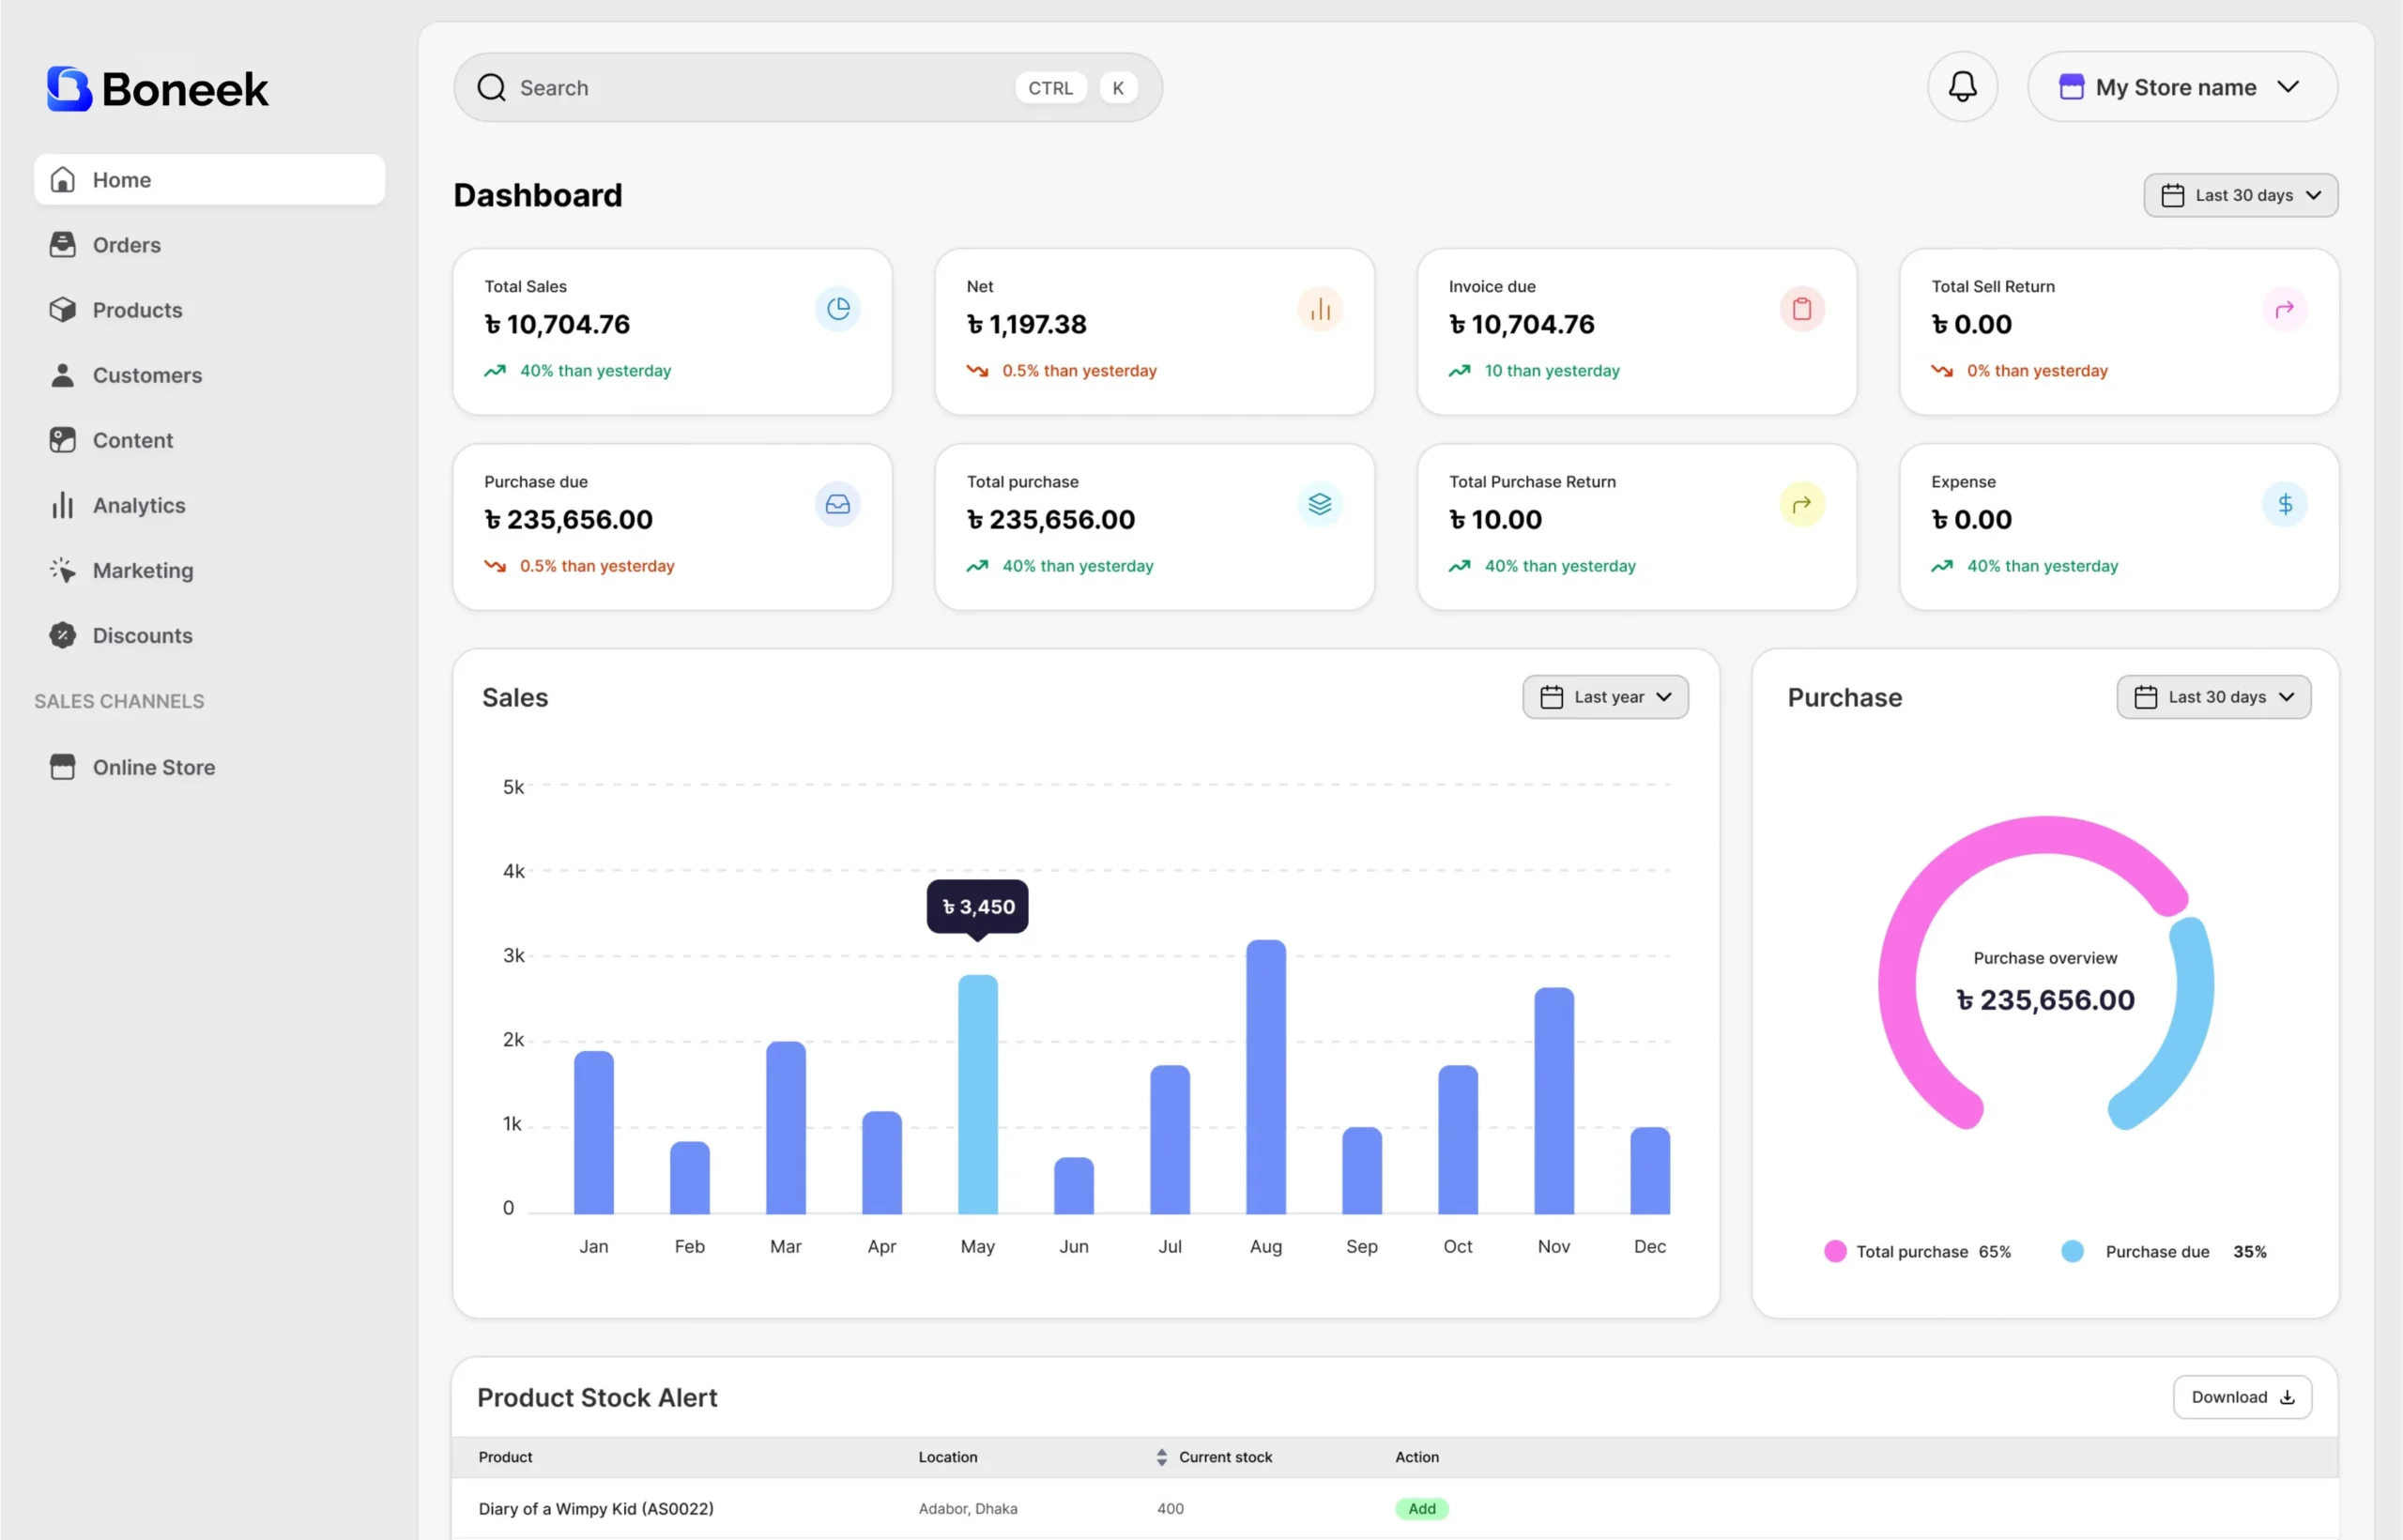Open the Analytics sidebar item
This screenshot has height=1540, width=2403.
(x=138, y=505)
